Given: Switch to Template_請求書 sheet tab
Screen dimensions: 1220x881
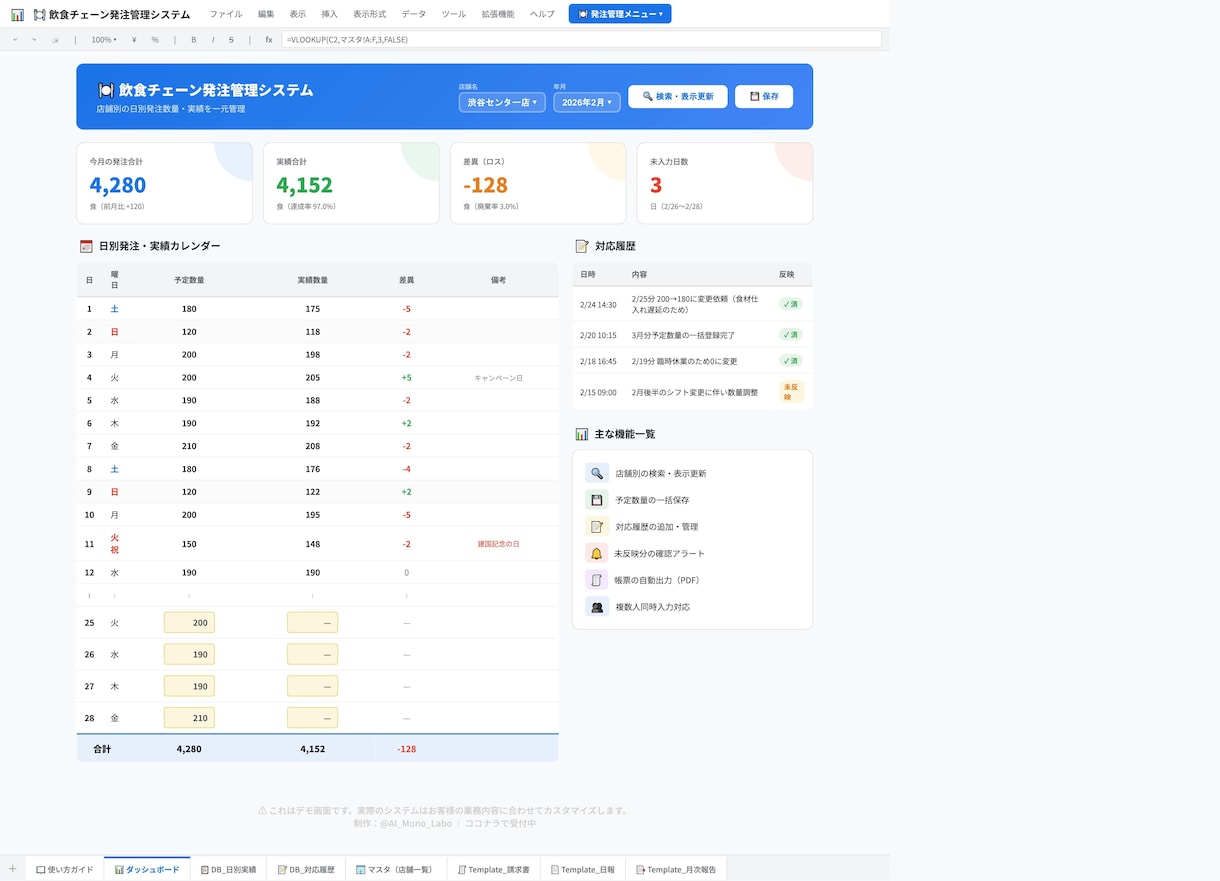Looking at the screenshot, I should 493,869.
